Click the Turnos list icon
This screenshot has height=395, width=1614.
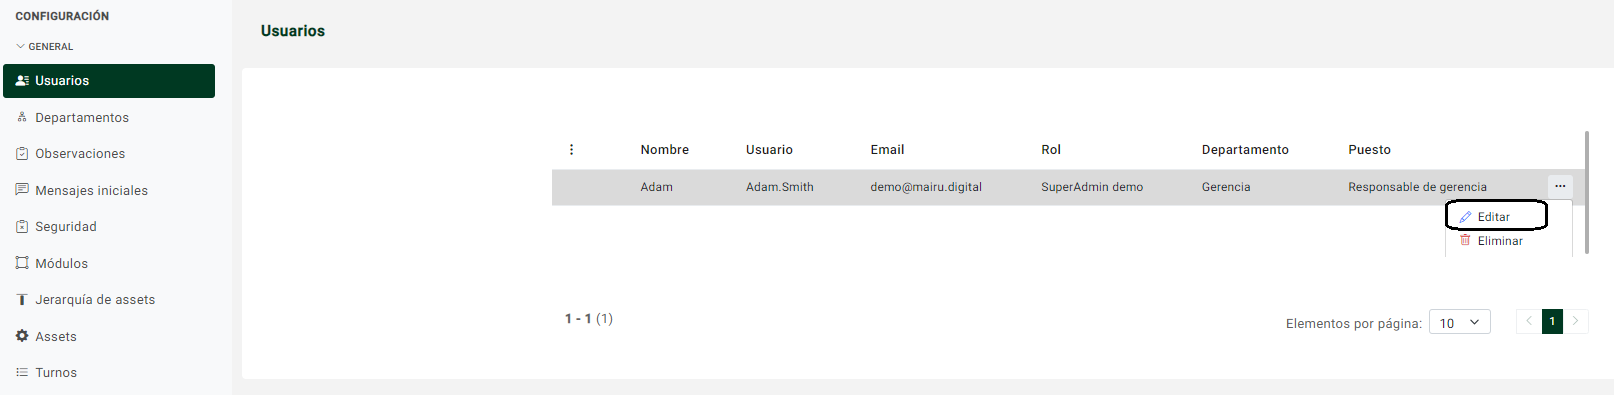click(22, 372)
